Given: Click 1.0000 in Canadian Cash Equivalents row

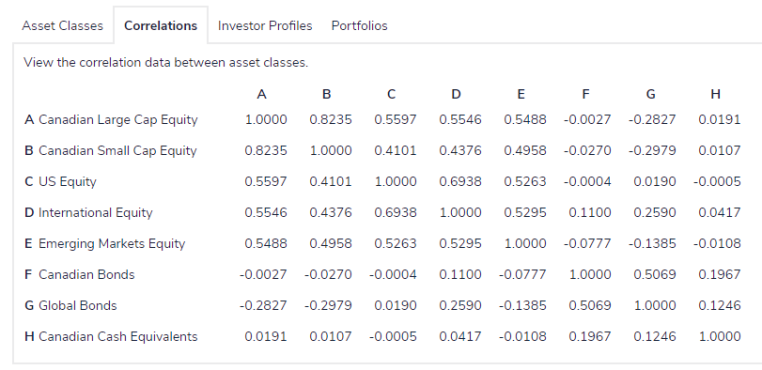Looking at the screenshot, I should tap(719, 336).
